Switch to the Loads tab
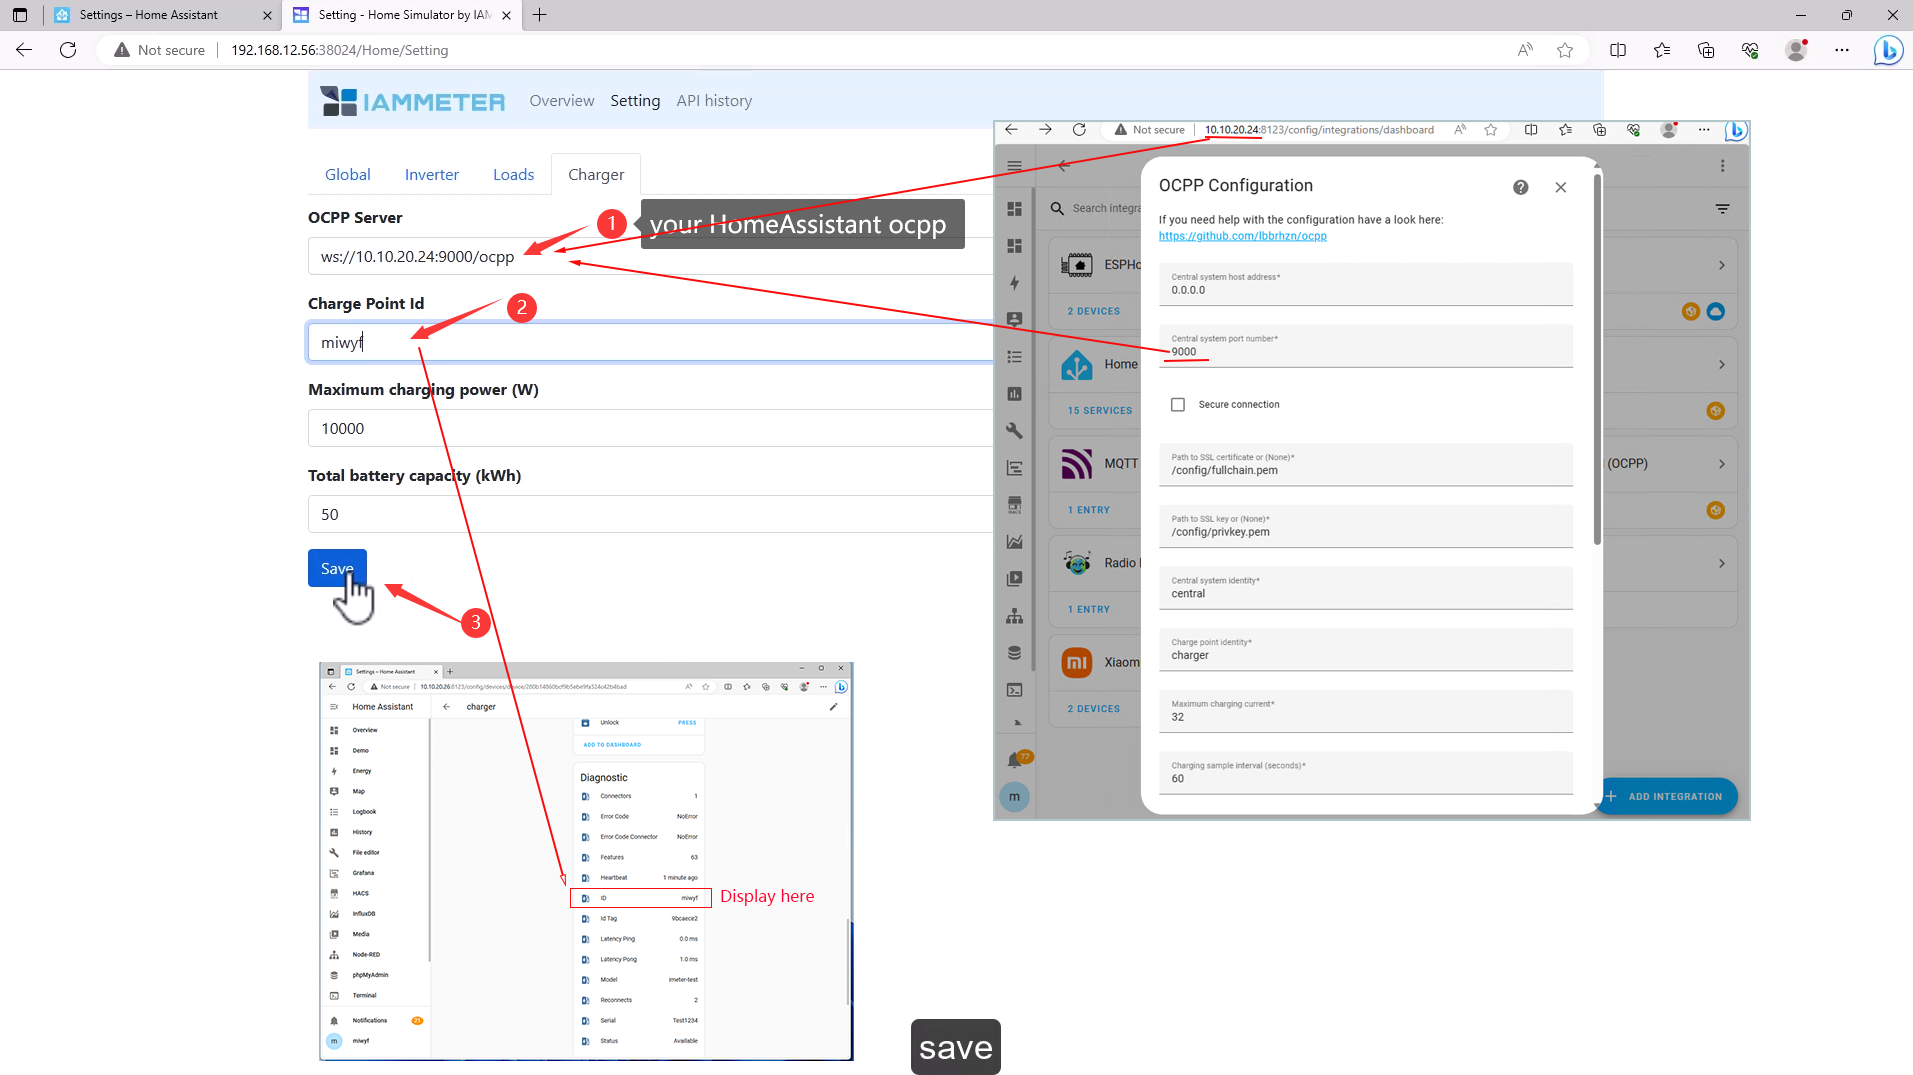The image size is (1913, 1075). click(x=513, y=174)
